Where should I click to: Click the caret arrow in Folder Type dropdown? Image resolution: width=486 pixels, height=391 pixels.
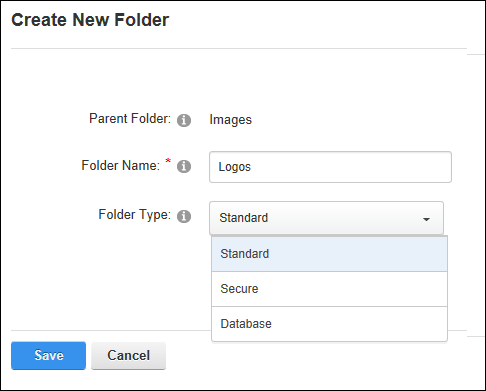point(426,219)
